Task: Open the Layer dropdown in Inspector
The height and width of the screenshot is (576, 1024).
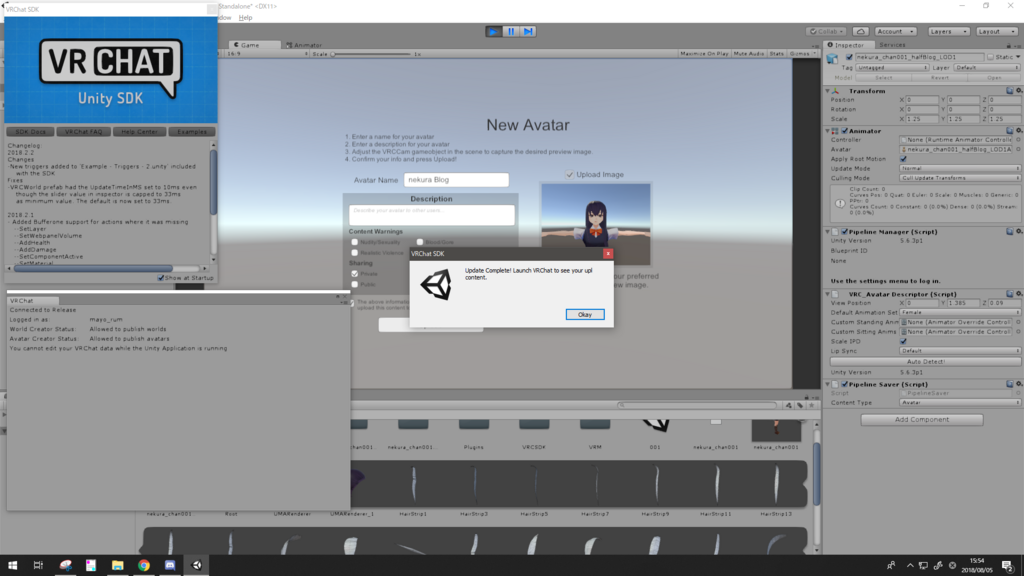Action: click(986, 67)
